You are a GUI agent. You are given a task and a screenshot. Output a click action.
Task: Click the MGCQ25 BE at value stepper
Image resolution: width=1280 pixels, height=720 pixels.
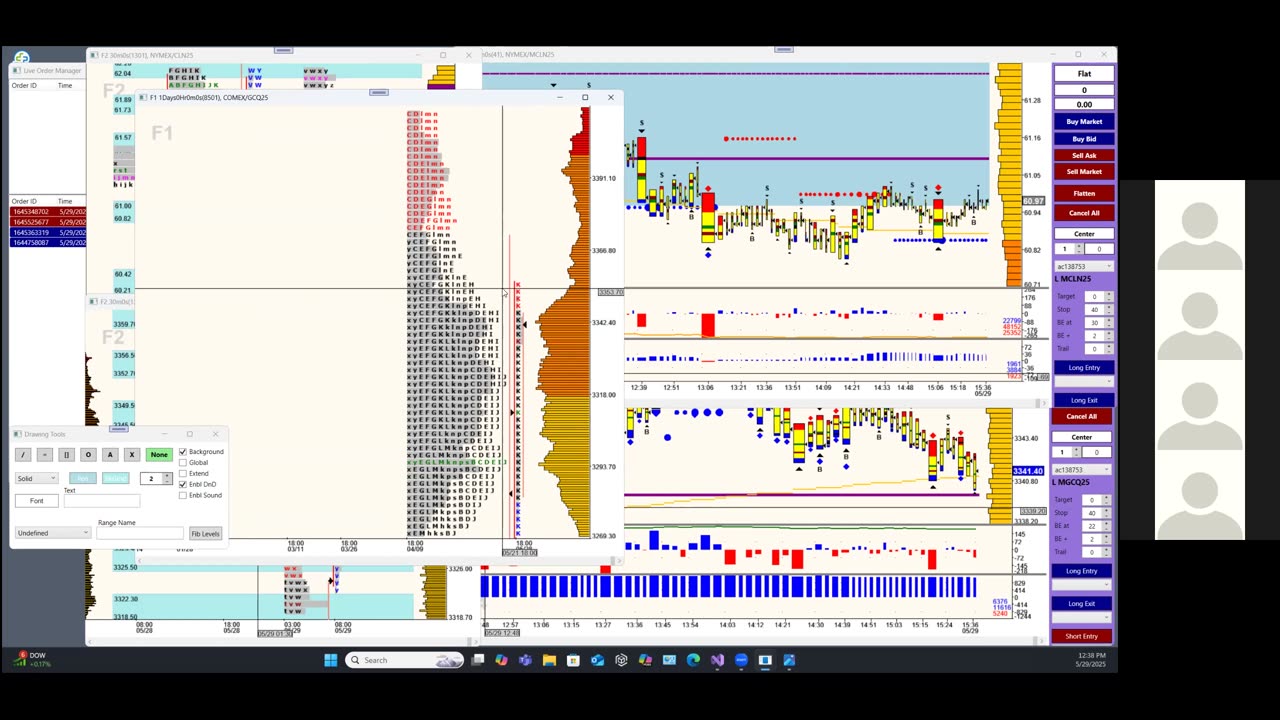[1099, 526]
